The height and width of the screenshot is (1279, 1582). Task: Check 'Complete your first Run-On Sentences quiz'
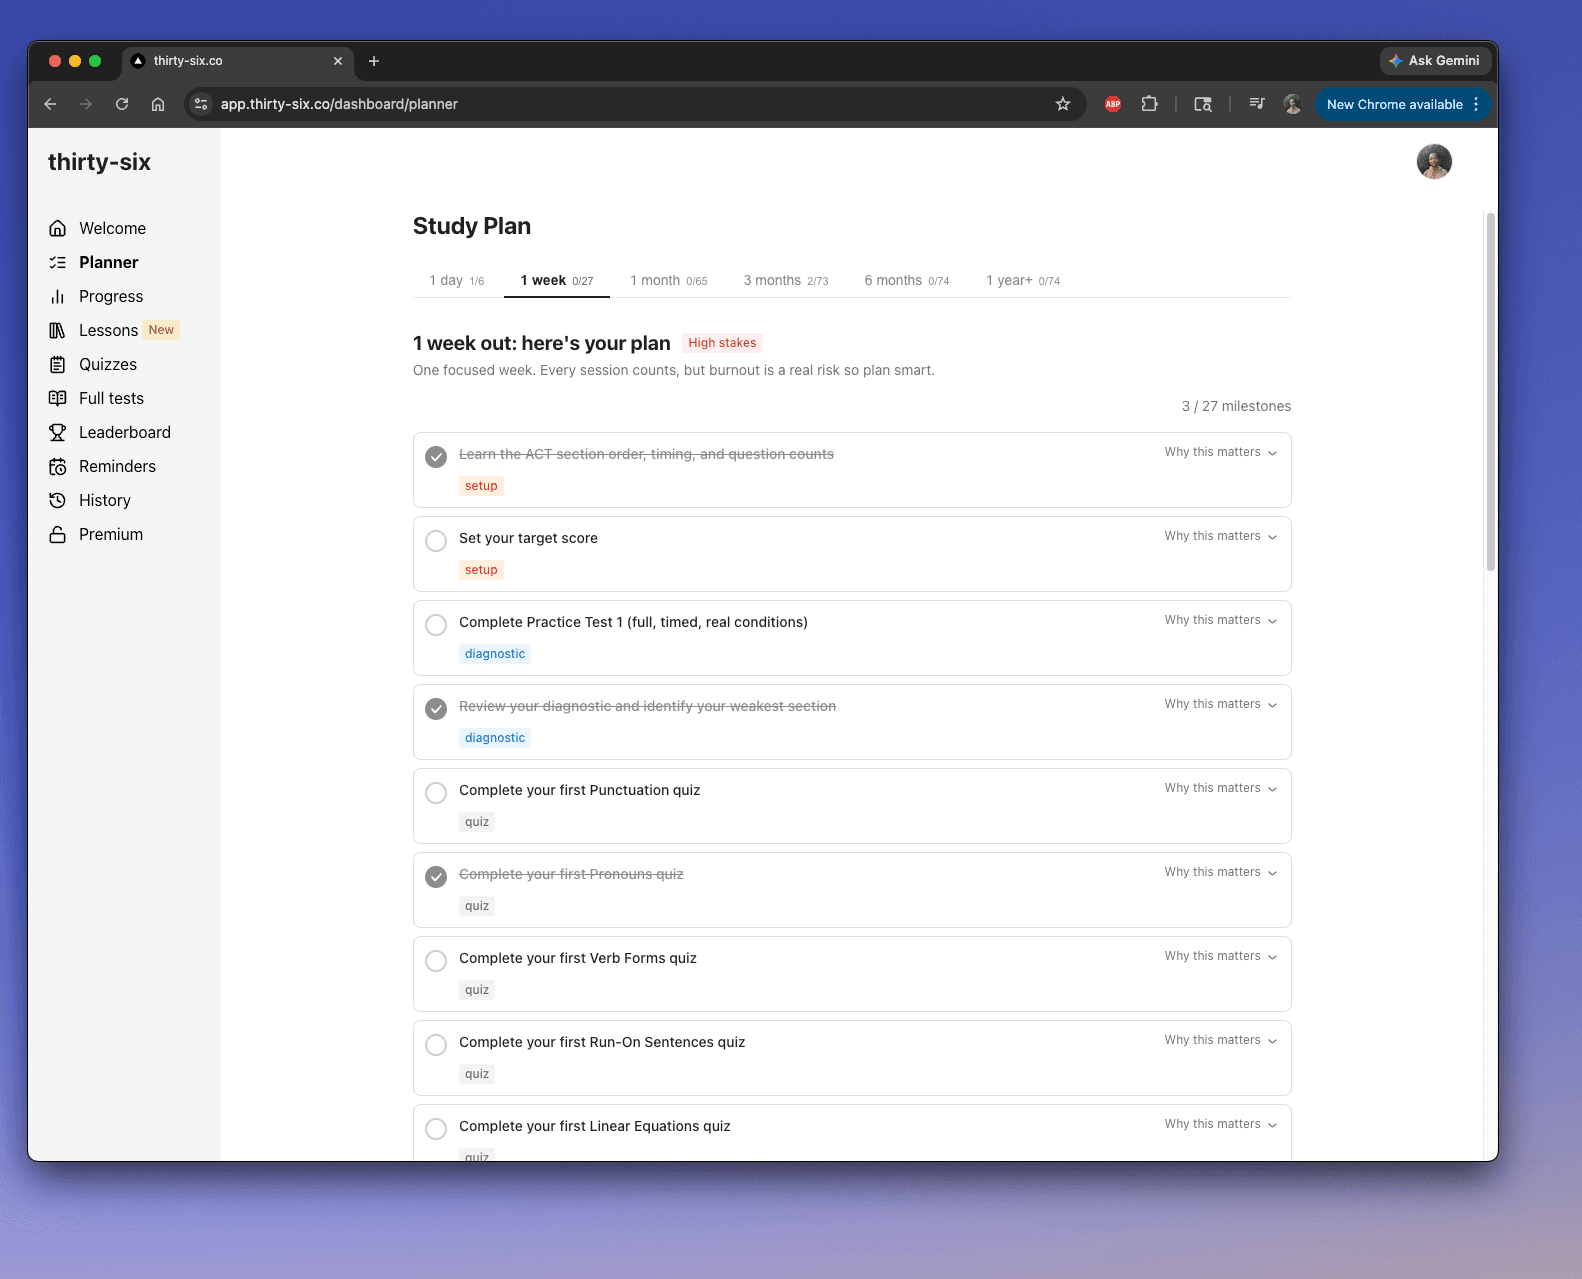pyautogui.click(x=436, y=1045)
